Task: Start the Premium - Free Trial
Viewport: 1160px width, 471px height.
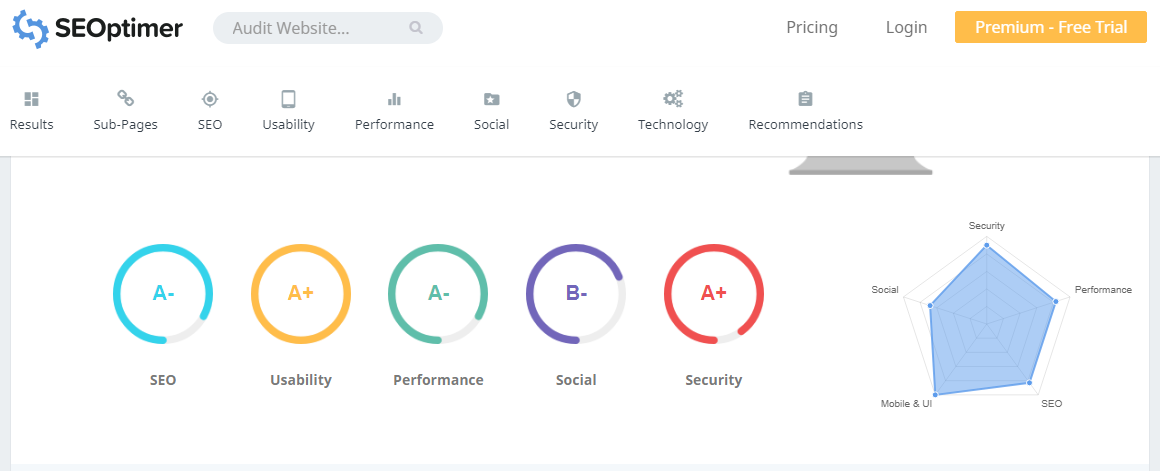Action: (x=1051, y=27)
